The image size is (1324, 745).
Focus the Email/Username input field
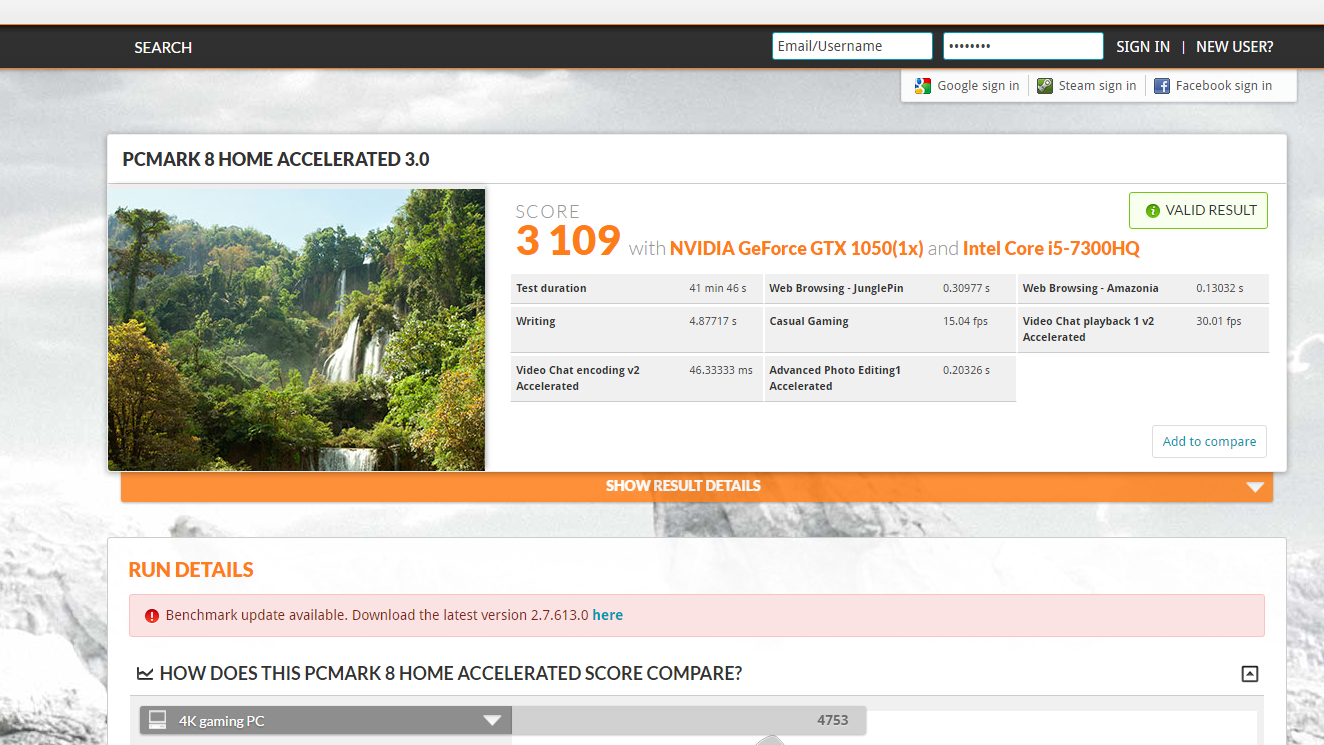pos(852,46)
